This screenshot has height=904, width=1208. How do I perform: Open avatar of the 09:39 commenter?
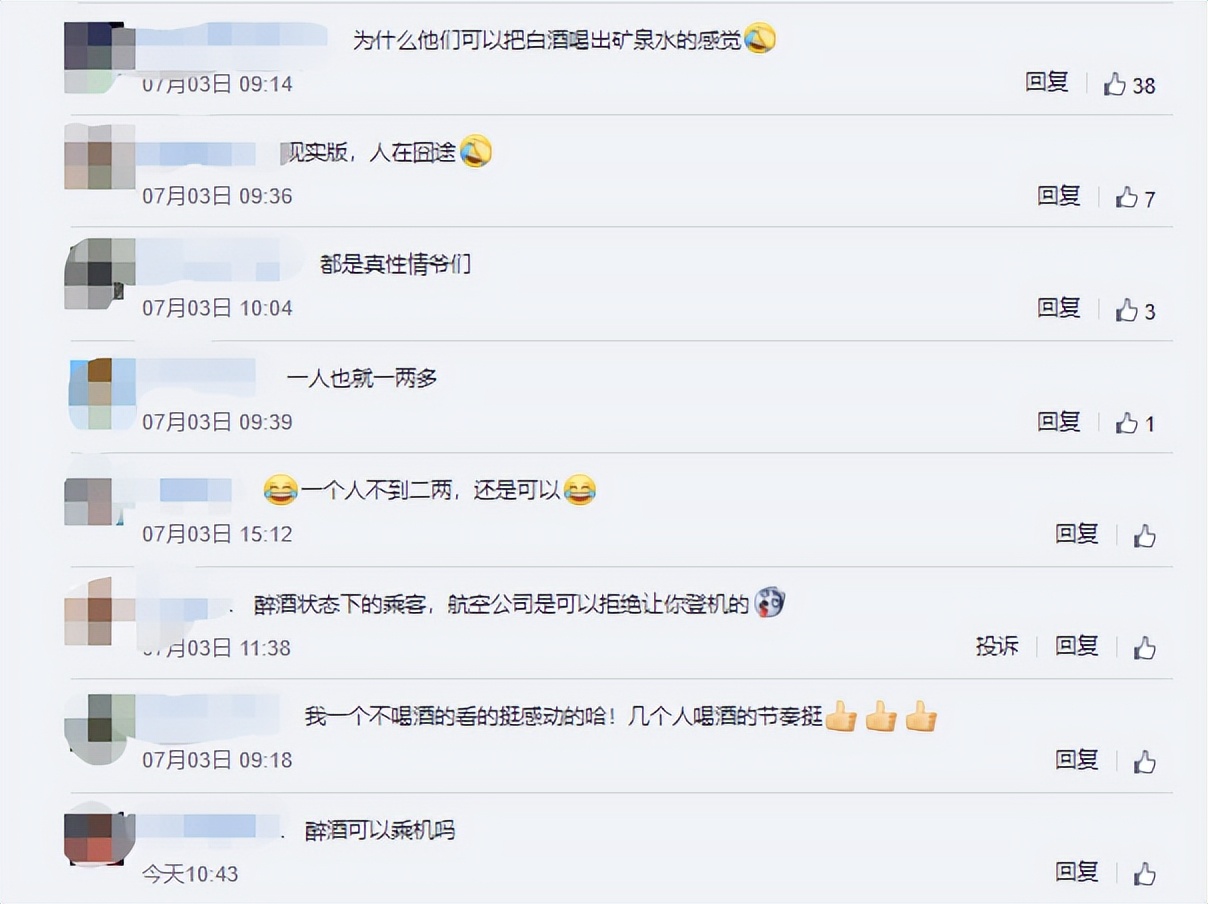(102, 394)
